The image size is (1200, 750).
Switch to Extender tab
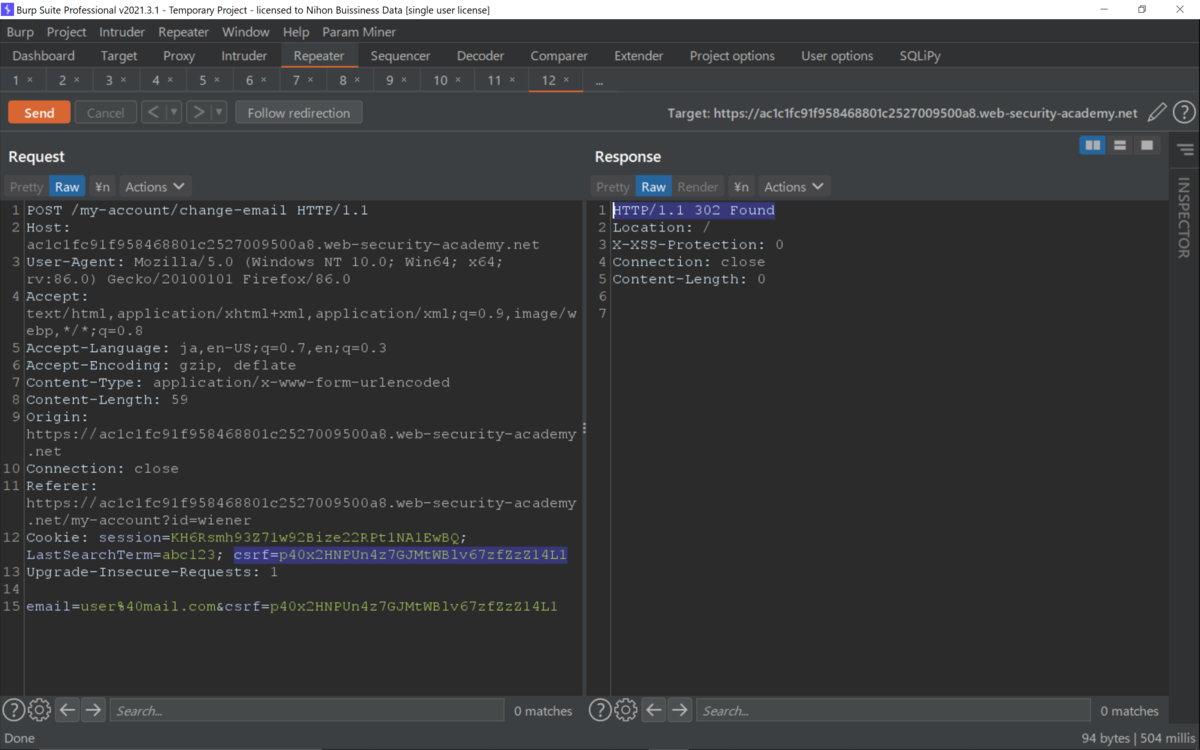click(x=638, y=56)
